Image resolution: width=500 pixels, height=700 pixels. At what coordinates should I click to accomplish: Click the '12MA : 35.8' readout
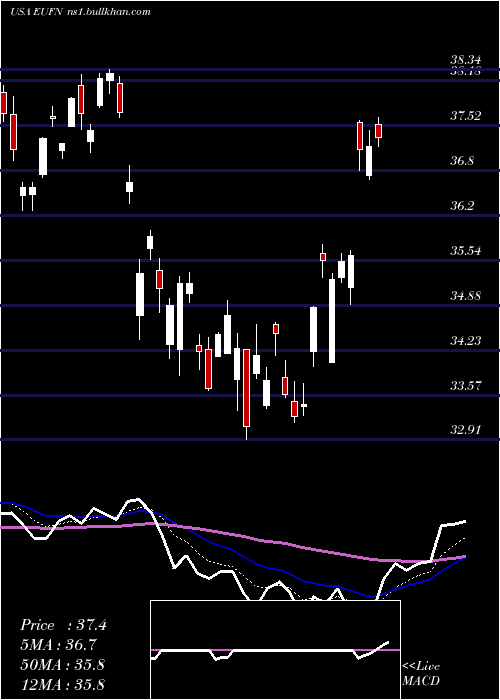point(62,684)
